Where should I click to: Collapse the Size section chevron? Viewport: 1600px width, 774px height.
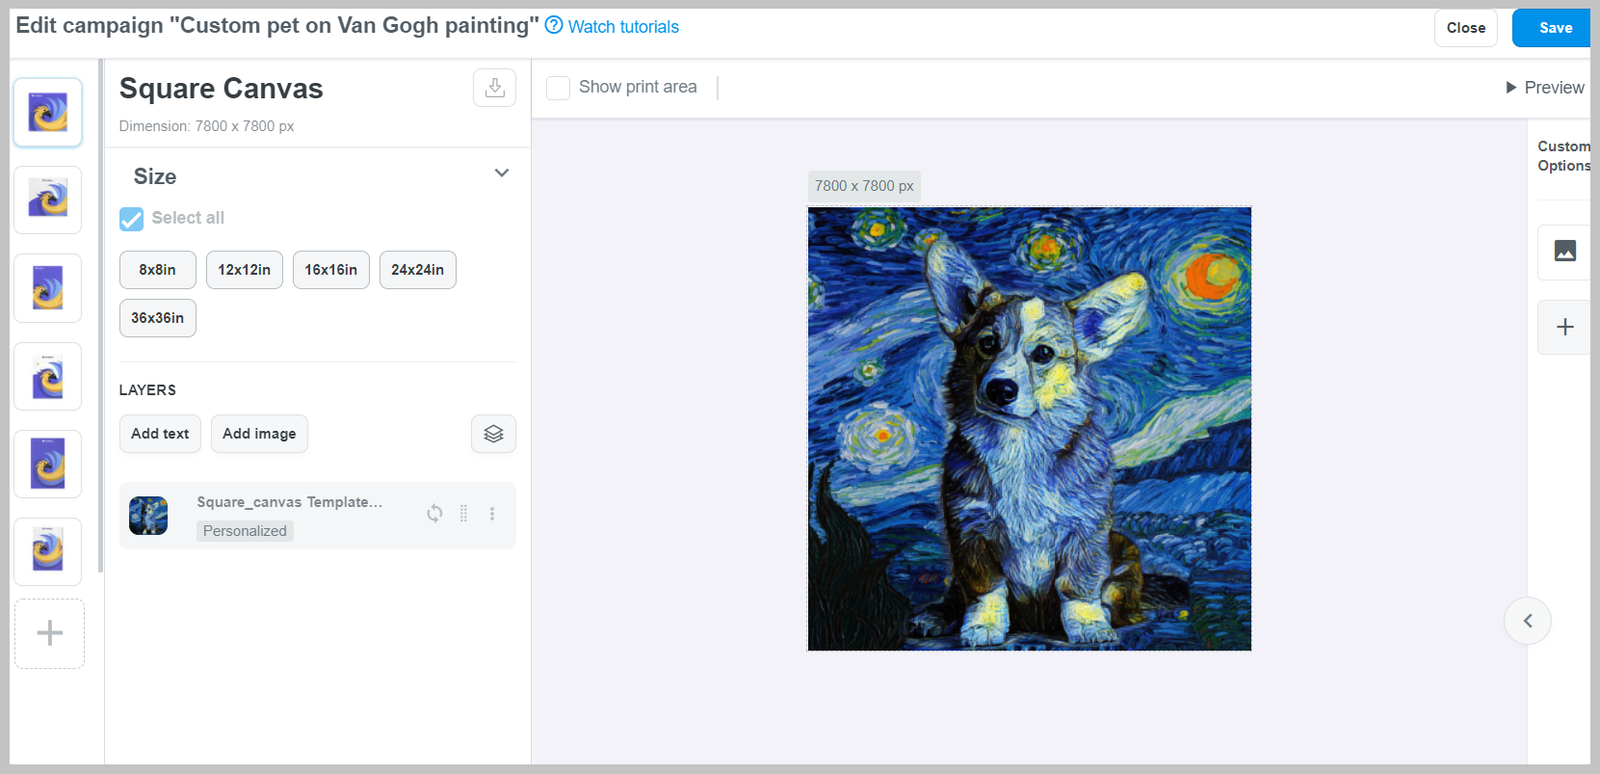click(501, 173)
